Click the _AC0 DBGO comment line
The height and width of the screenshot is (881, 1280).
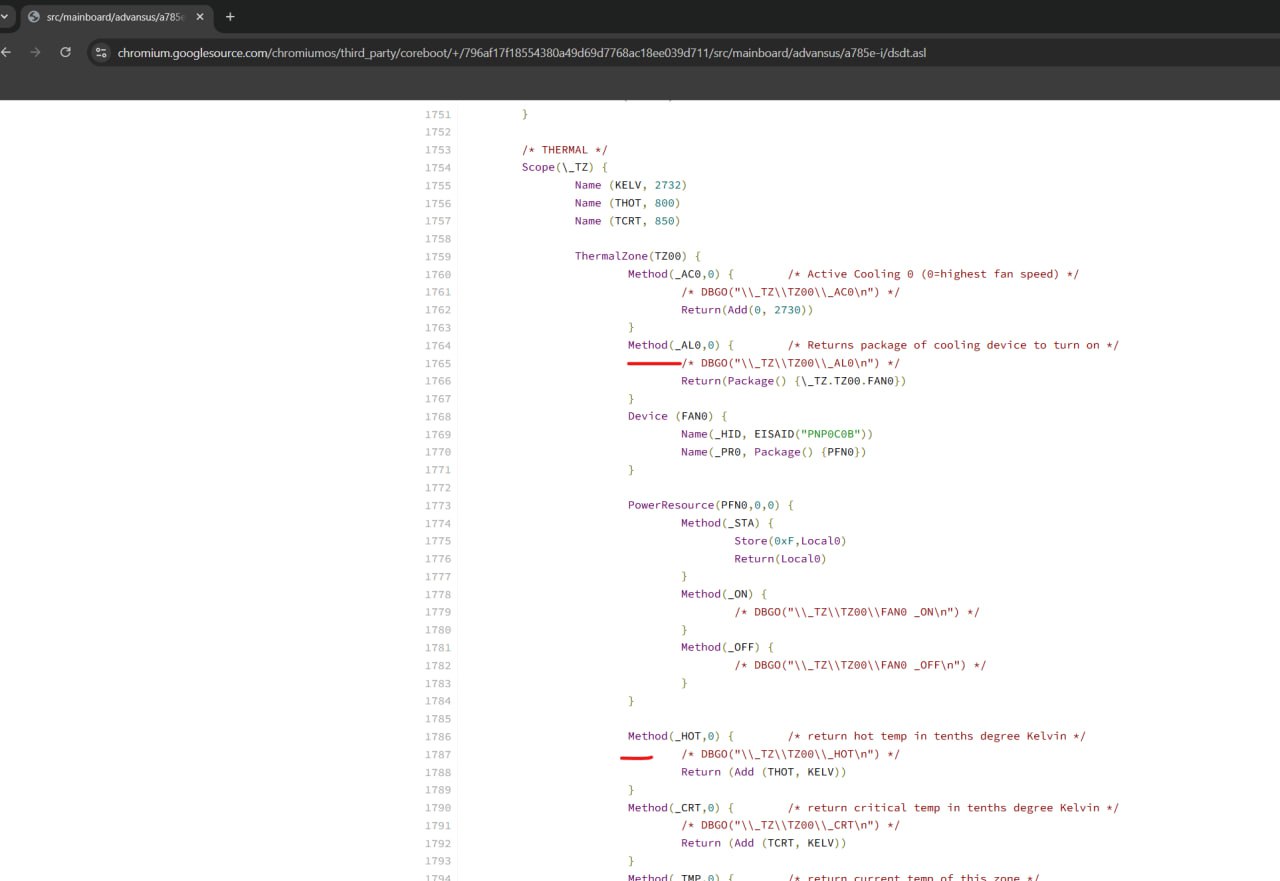click(x=791, y=292)
